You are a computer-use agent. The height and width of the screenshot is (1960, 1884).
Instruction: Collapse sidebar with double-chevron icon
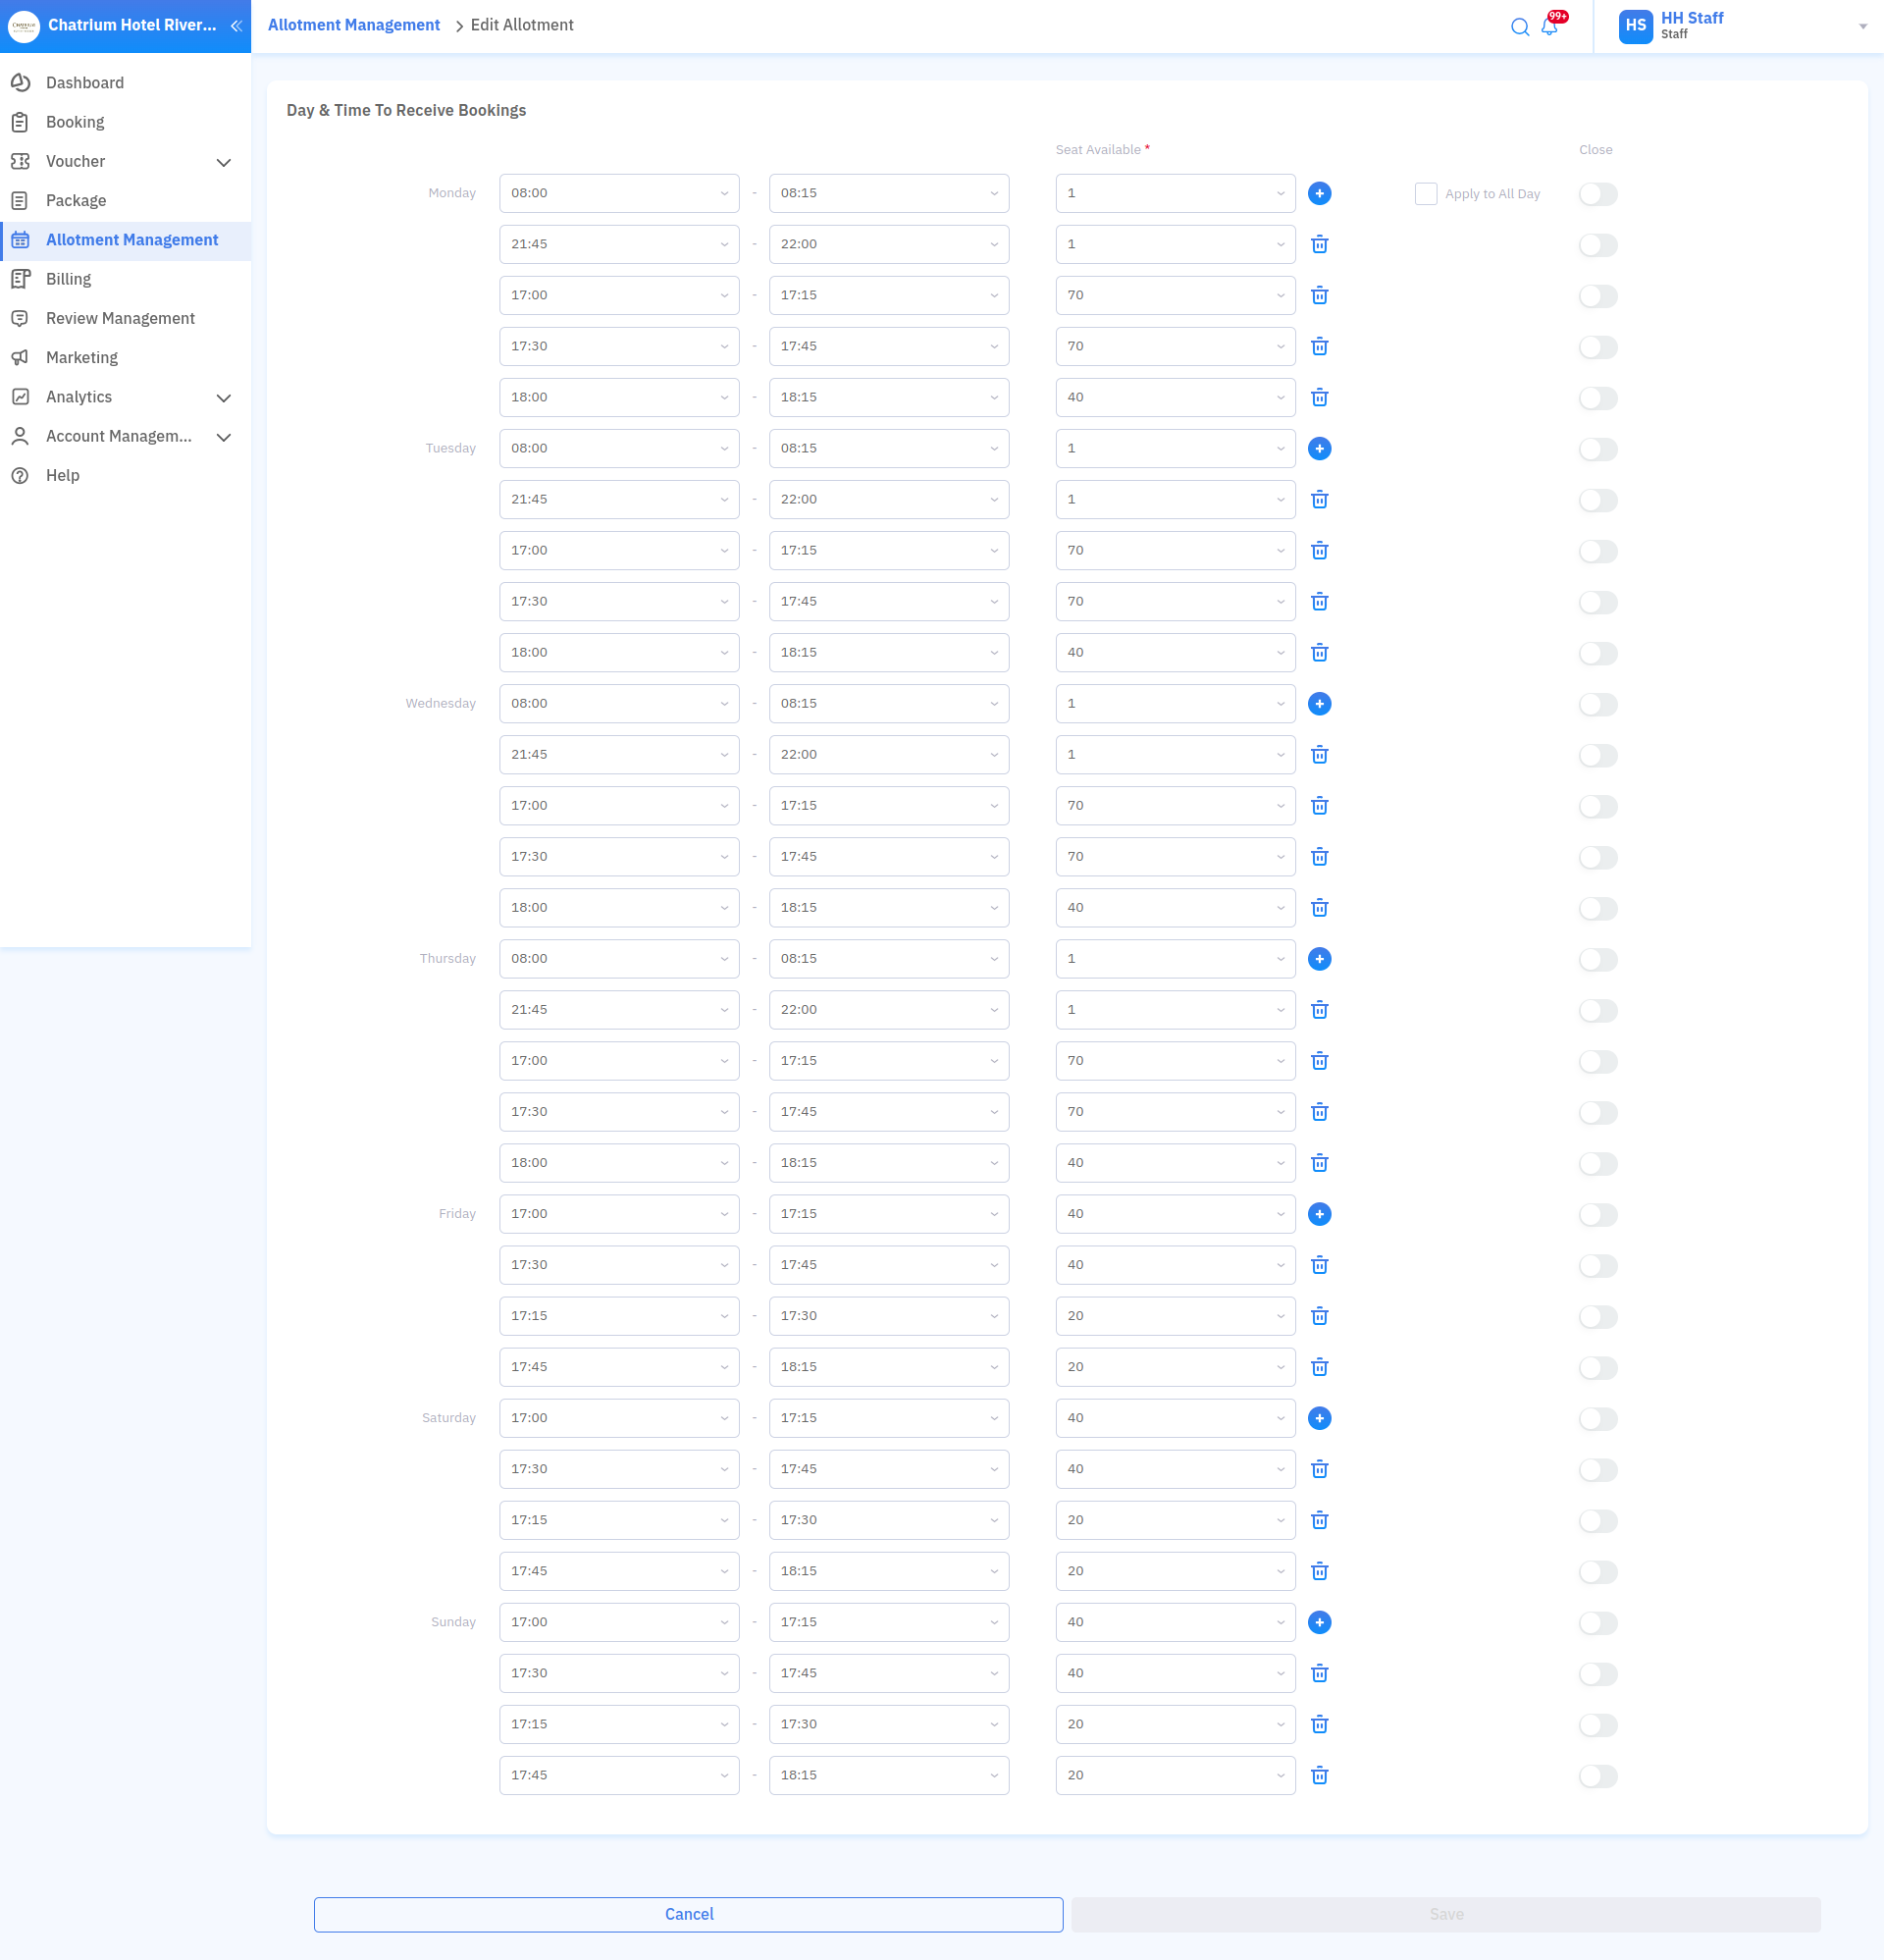click(236, 26)
